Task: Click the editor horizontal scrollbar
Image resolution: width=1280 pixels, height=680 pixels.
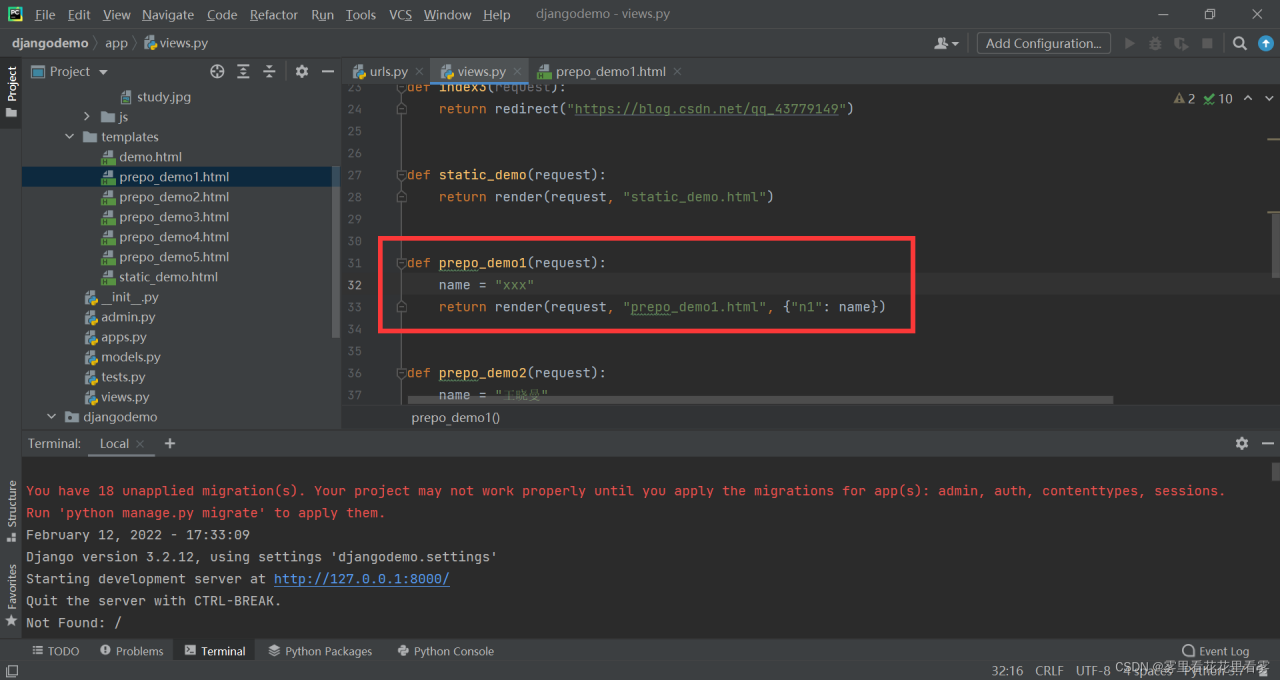Action: click(760, 400)
